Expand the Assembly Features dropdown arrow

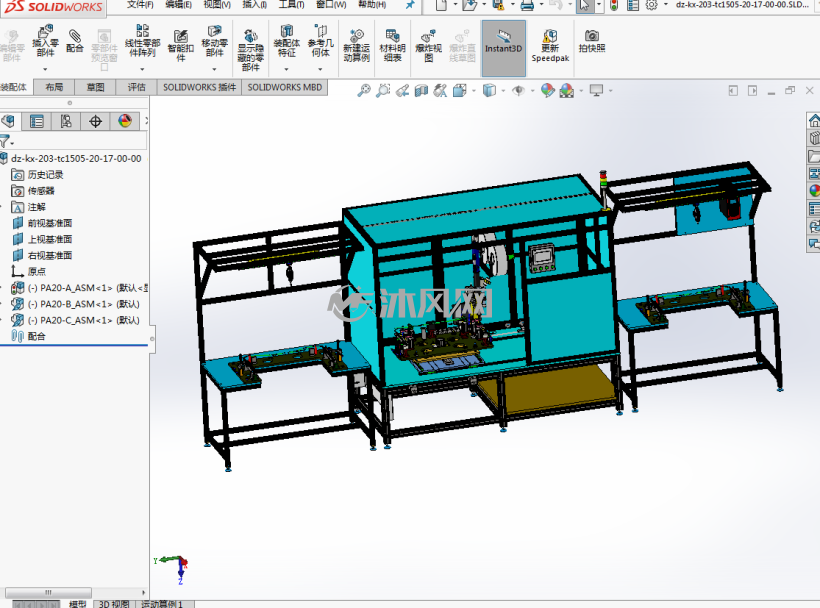click(287, 69)
